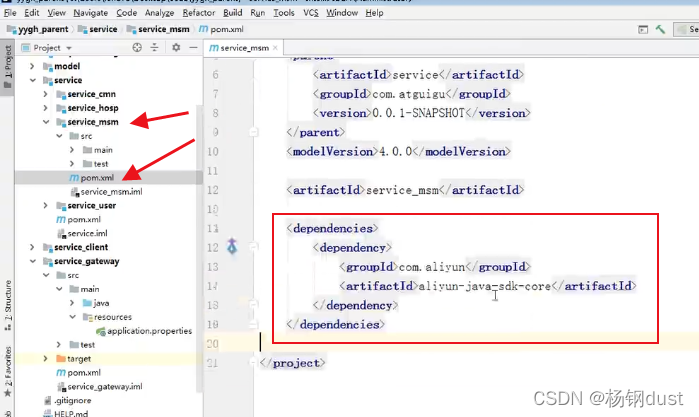
Task: Toggle the 1: Project tool window tab
Action: tap(8, 67)
